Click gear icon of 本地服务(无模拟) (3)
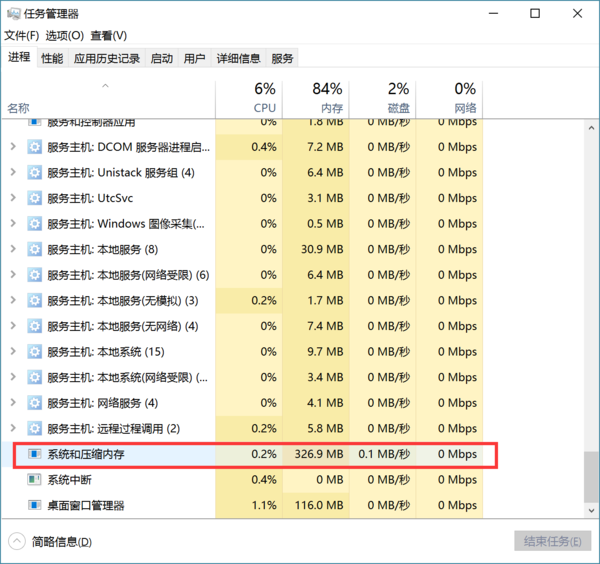Screen dimensions: 600x564 coord(34,301)
